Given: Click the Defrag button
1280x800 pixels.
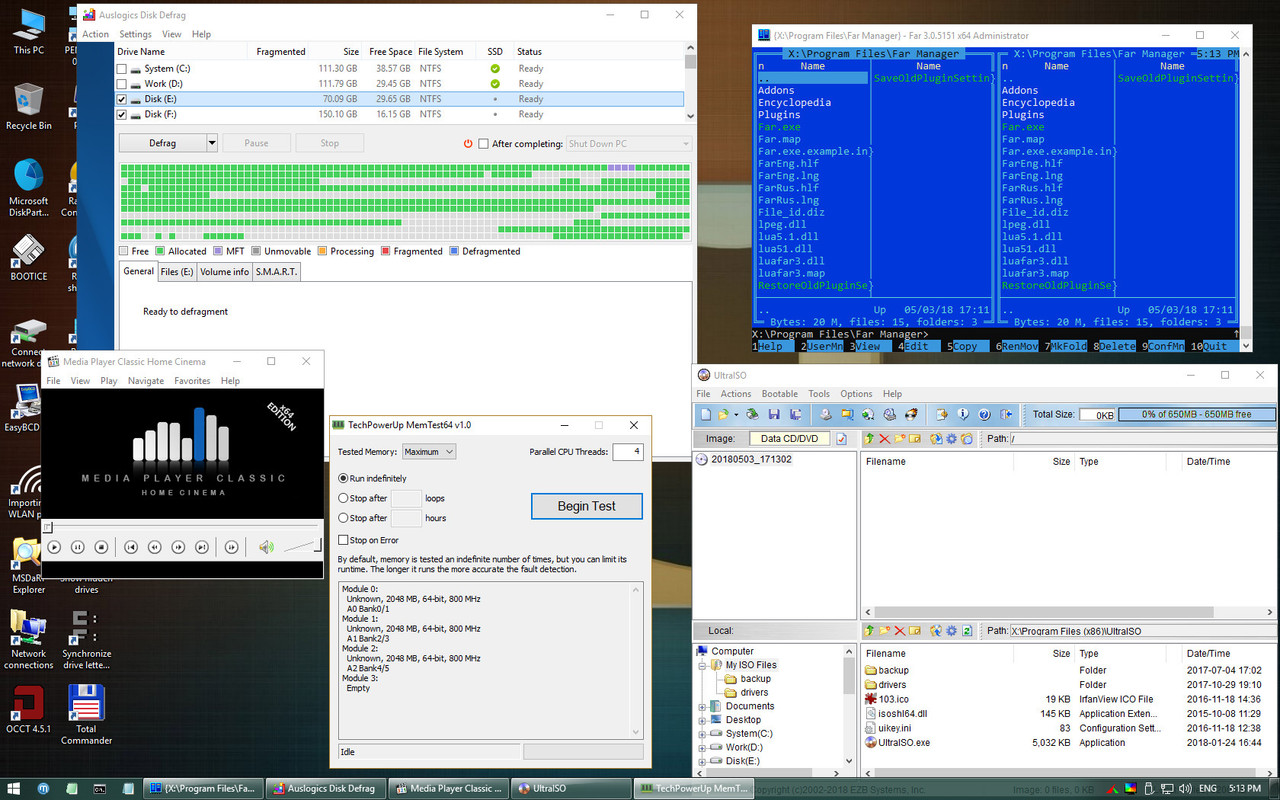Looking at the screenshot, I should (162, 143).
